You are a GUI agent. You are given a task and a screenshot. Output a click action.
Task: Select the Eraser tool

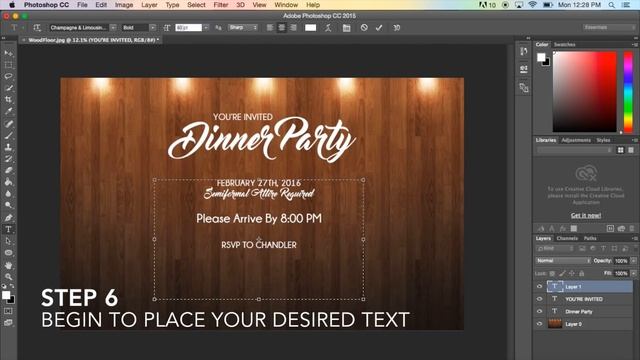click(8, 170)
